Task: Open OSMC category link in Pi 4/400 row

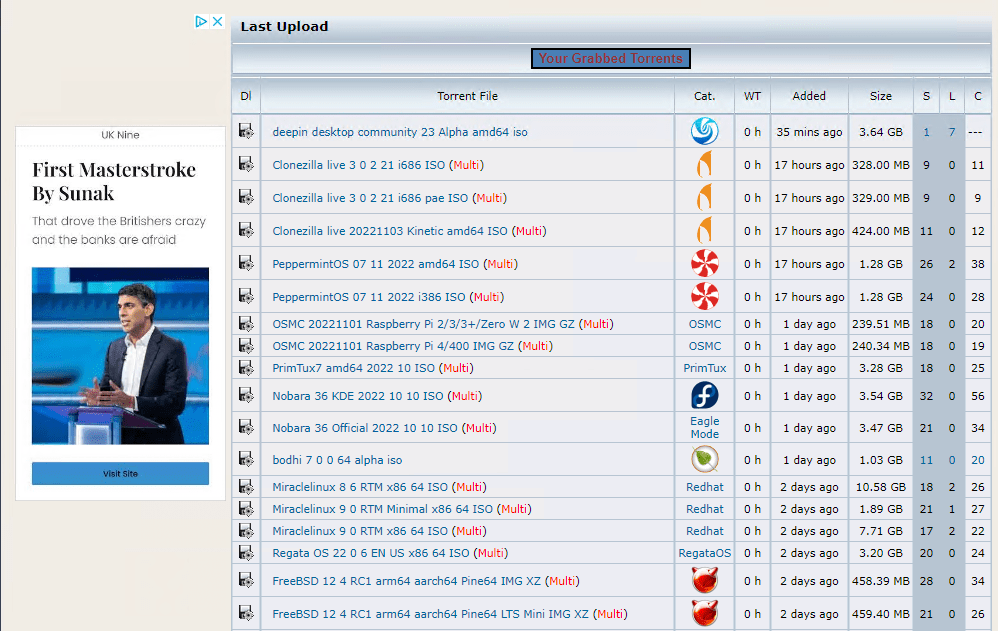Action: [705, 346]
